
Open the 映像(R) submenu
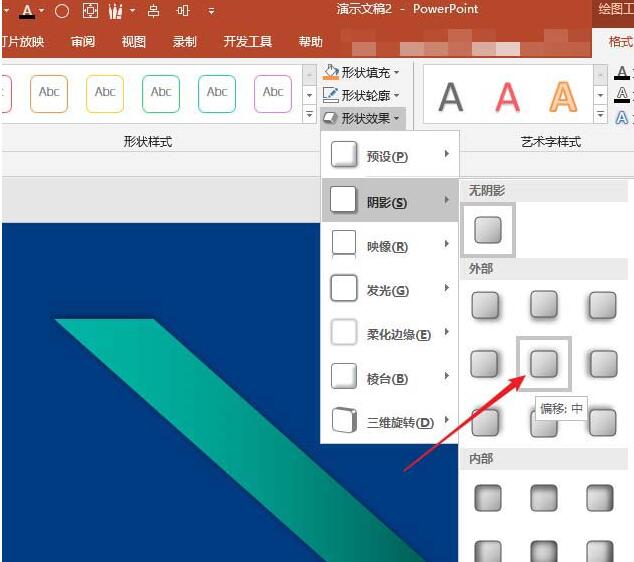pyautogui.click(x=390, y=244)
